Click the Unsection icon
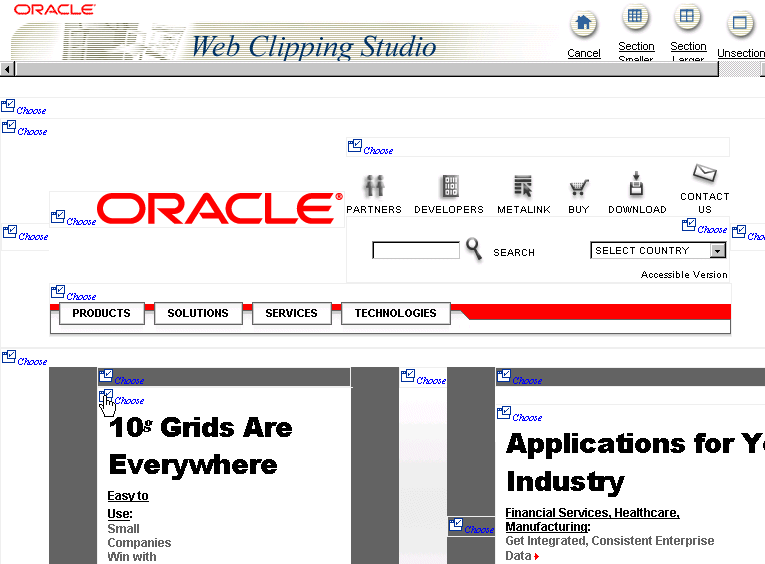The image size is (765, 564). pos(740,23)
